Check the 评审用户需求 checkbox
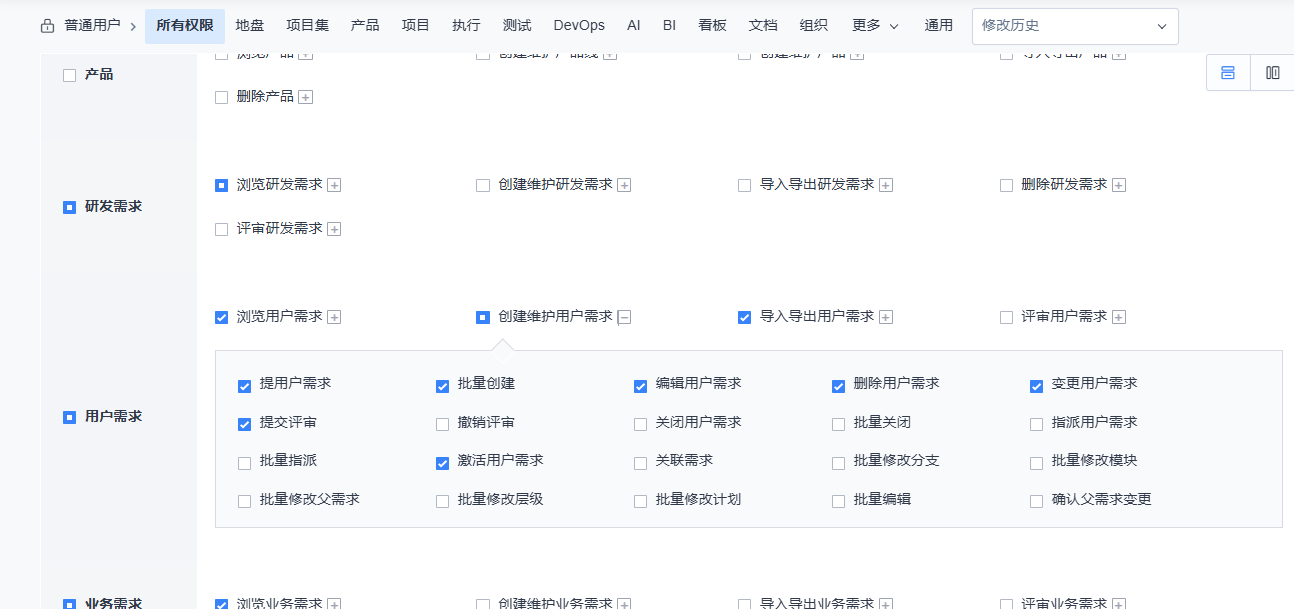The height and width of the screenshot is (609, 1294). pyautogui.click(x=1006, y=317)
